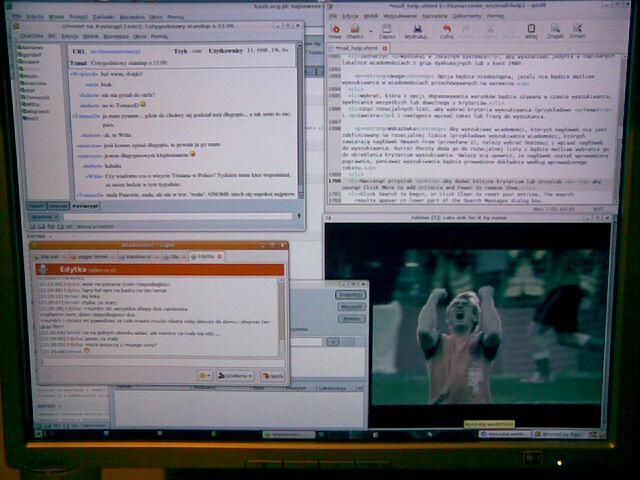Switch to the first conversation tab in Gajim
Screen dimensions: 640x480
(50, 257)
